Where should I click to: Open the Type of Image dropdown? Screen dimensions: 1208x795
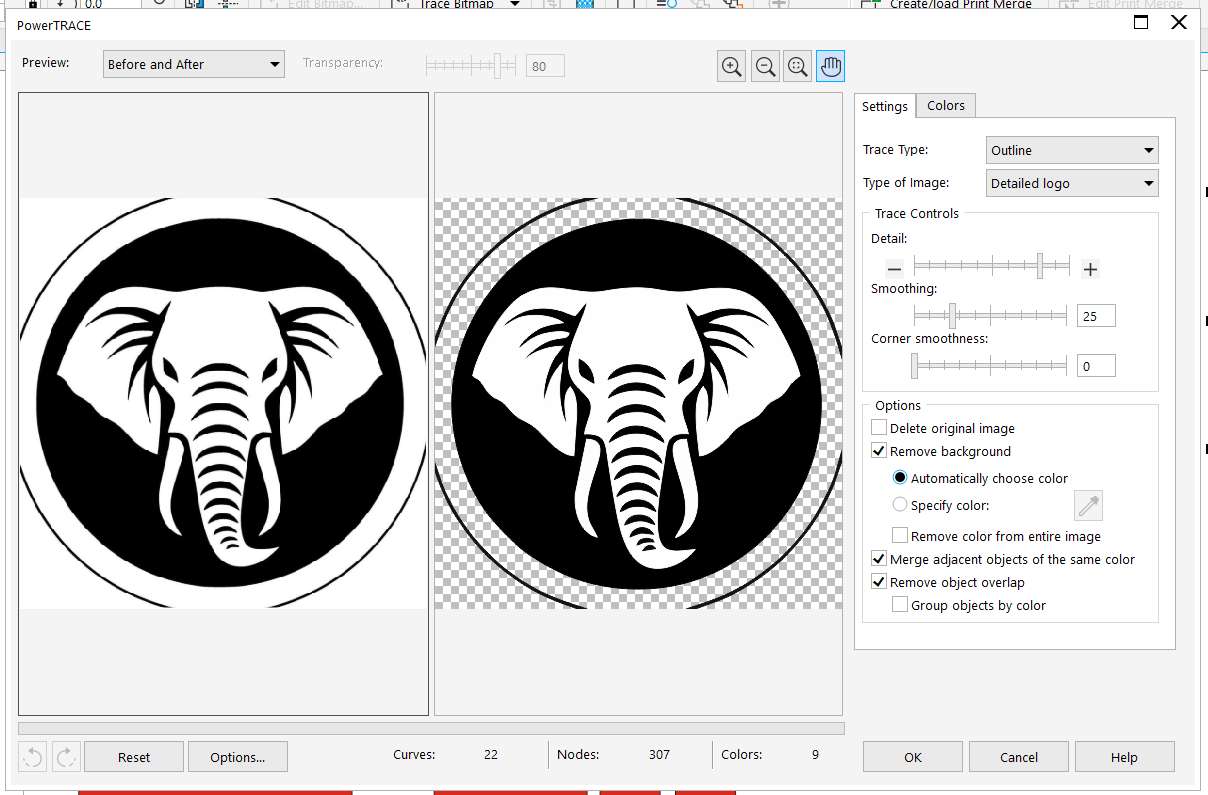pyautogui.click(x=1072, y=183)
